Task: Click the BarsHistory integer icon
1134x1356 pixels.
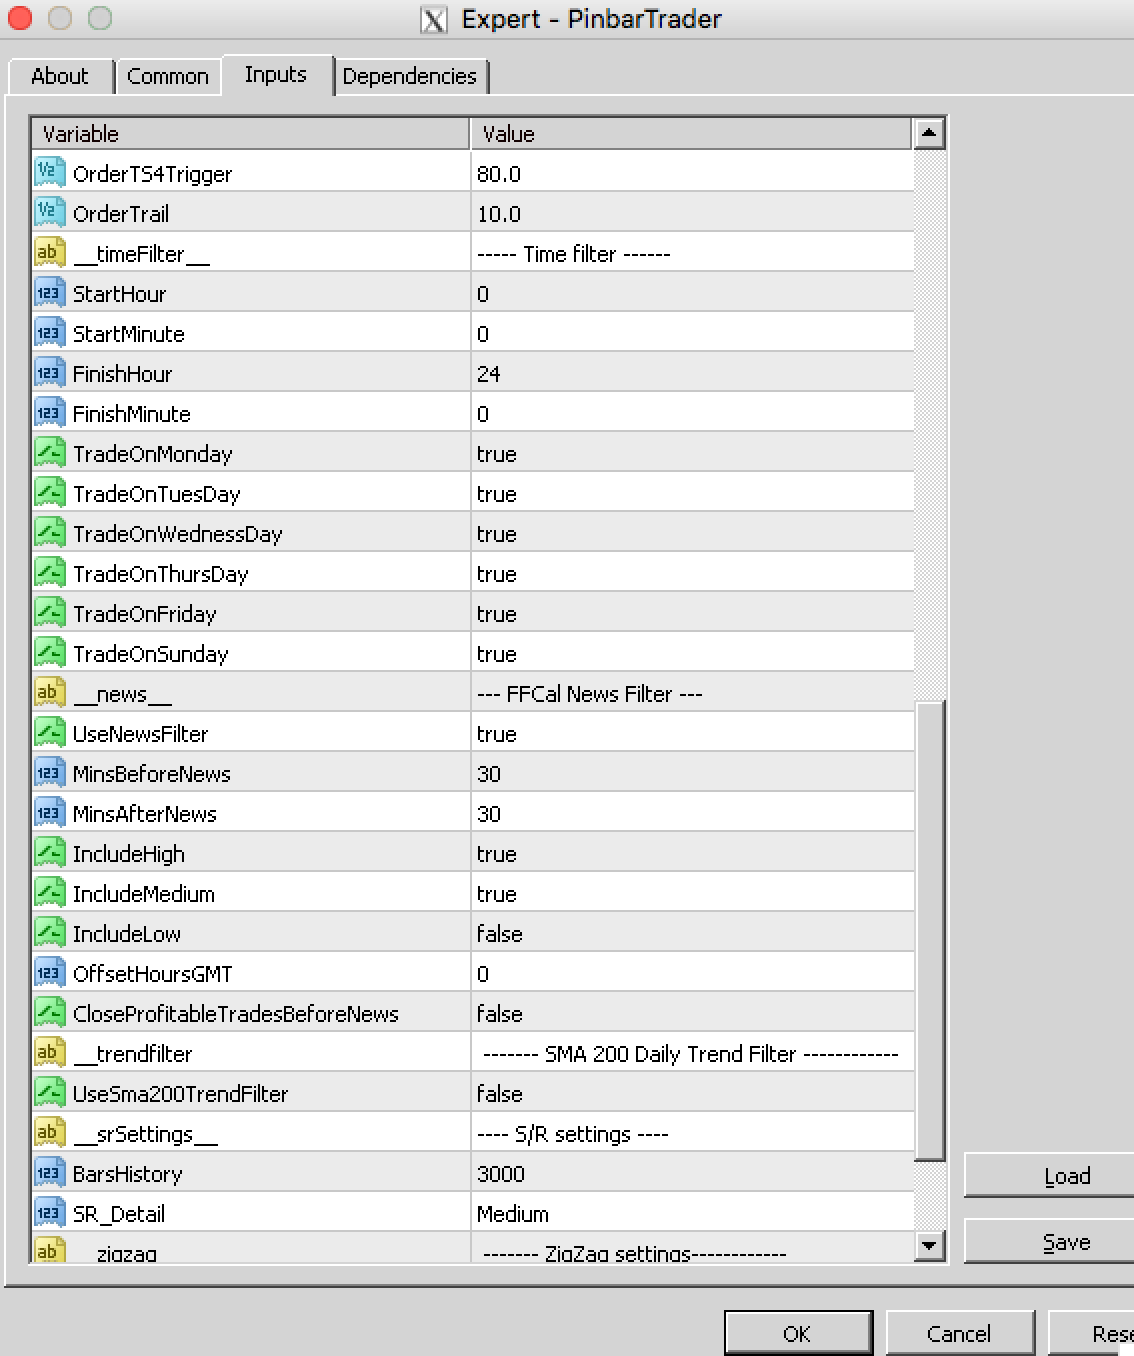Action: [49, 1172]
